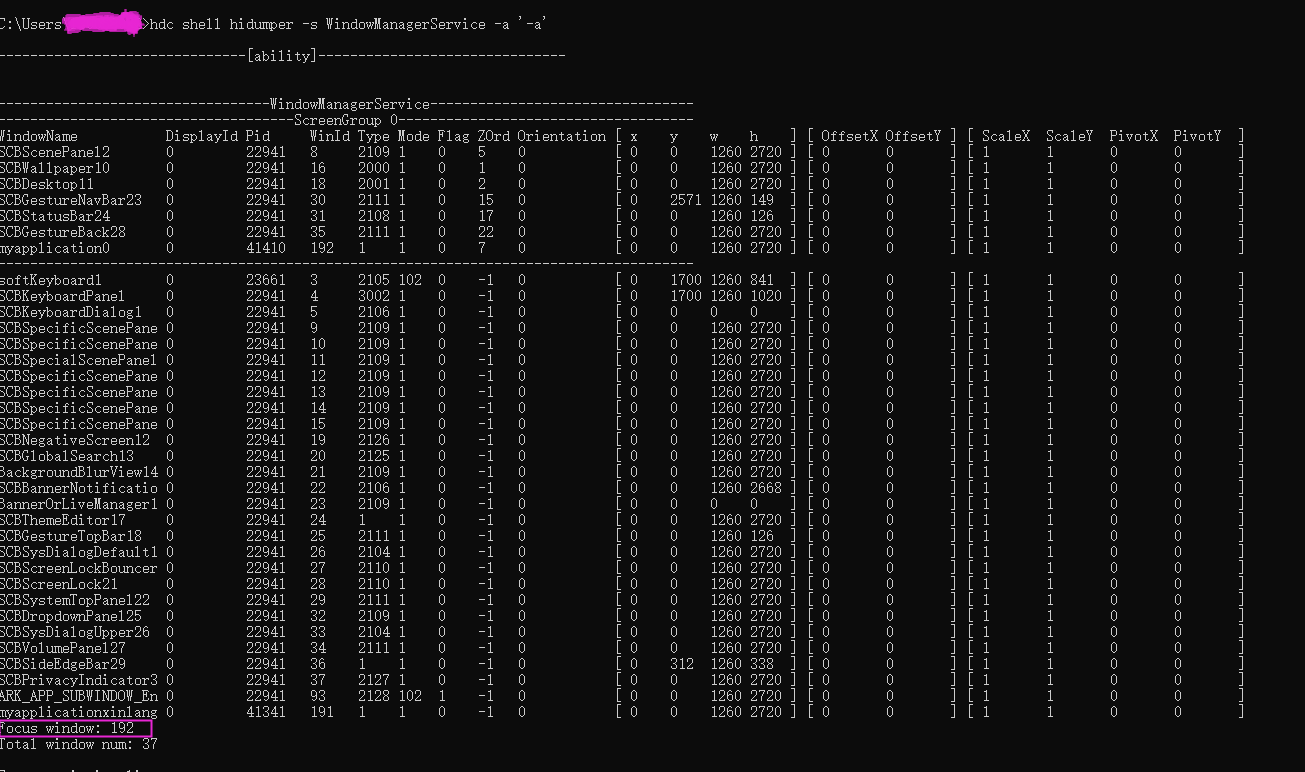Click the Orientation column header
Image resolution: width=1305 pixels, height=772 pixels.
[x=562, y=136]
